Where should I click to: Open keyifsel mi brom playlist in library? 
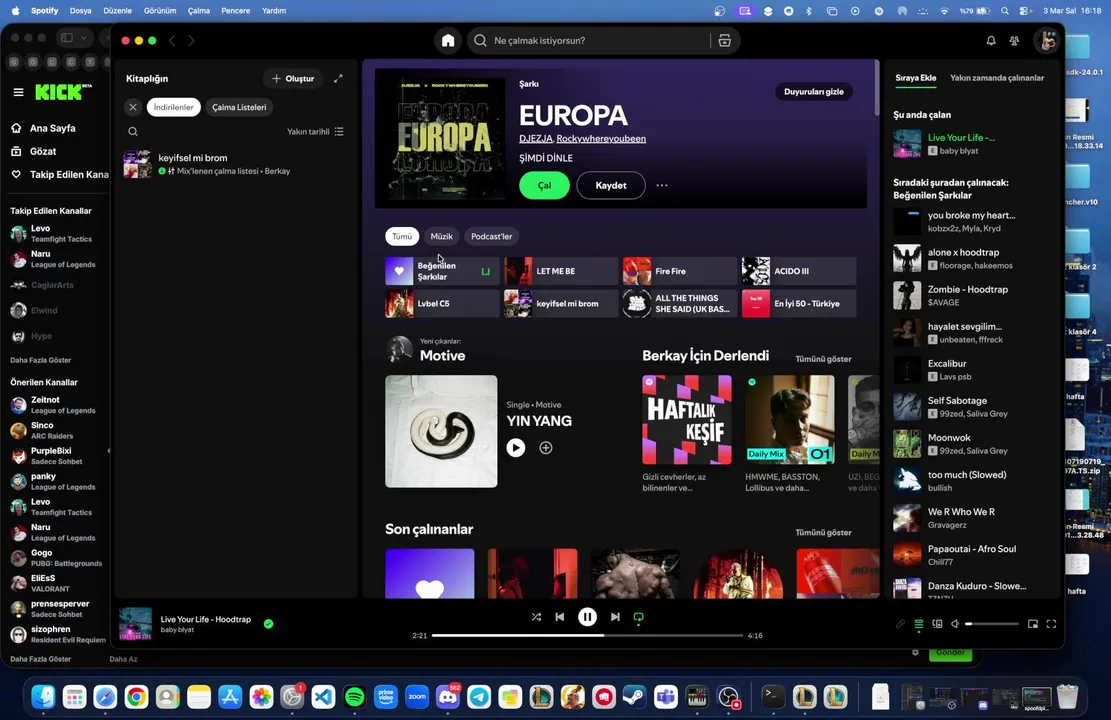[234, 164]
